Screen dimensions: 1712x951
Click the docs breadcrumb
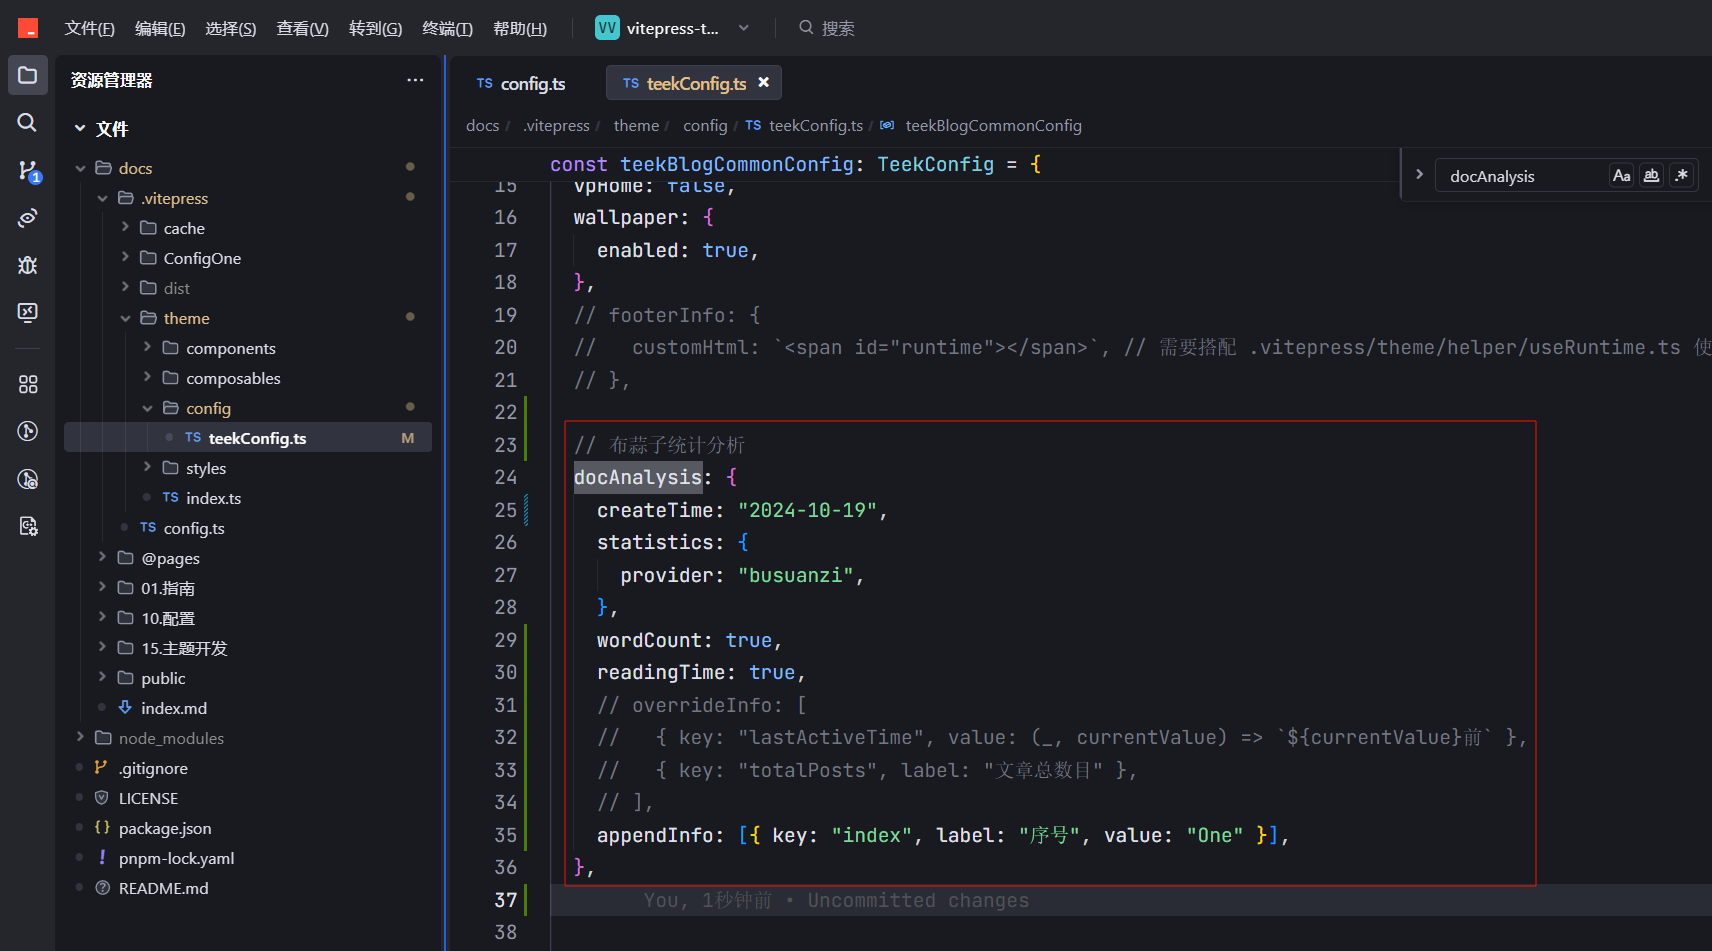pyautogui.click(x=482, y=125)
